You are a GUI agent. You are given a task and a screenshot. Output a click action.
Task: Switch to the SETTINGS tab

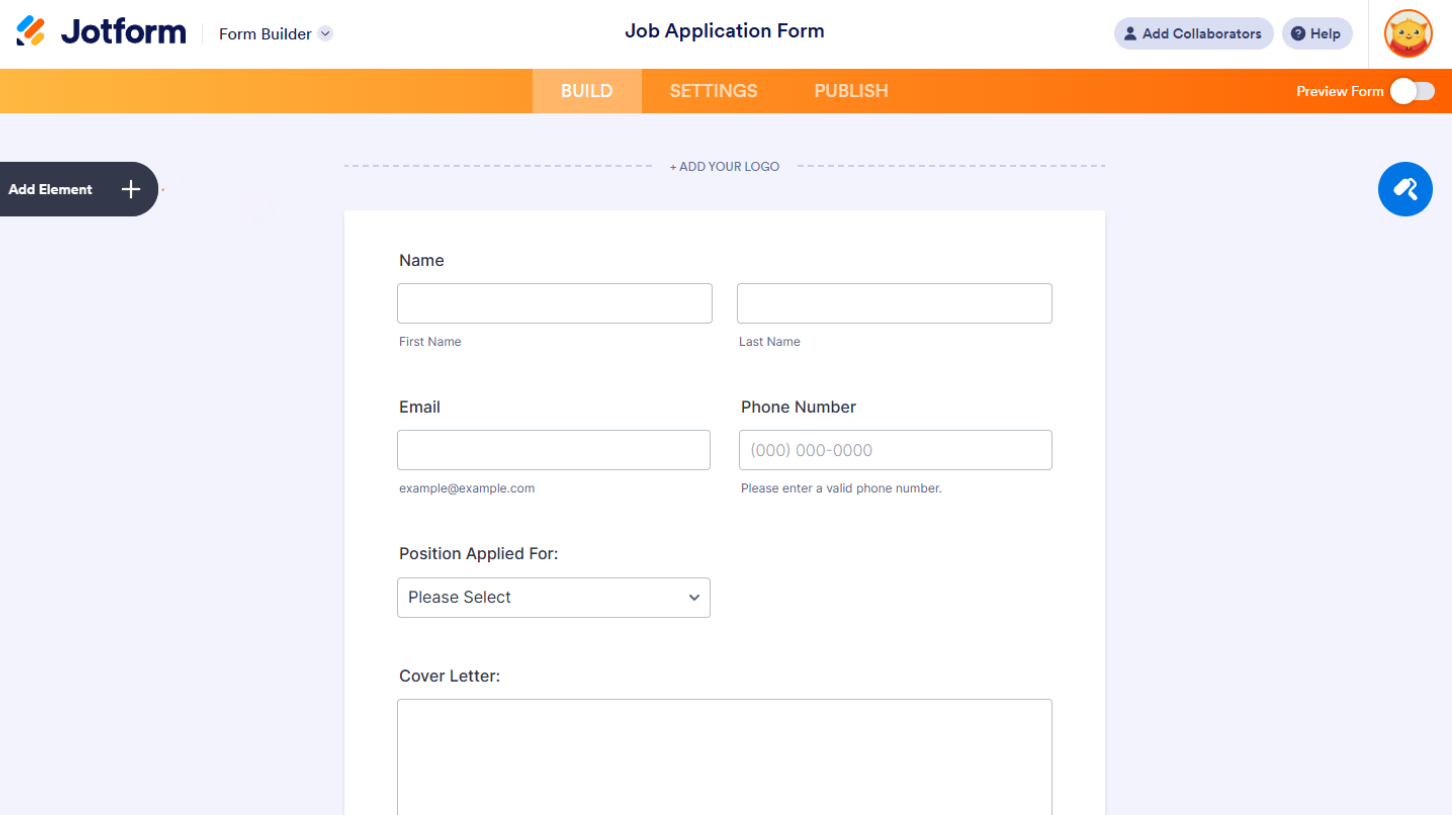[x=713, y=91]
